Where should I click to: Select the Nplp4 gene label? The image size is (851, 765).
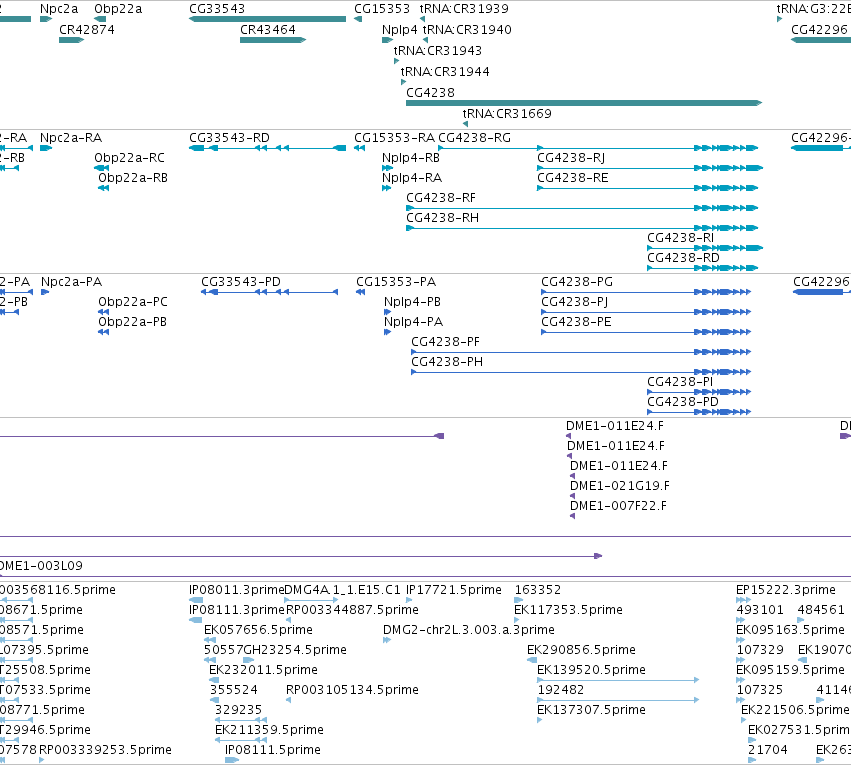tap(399, 29)
